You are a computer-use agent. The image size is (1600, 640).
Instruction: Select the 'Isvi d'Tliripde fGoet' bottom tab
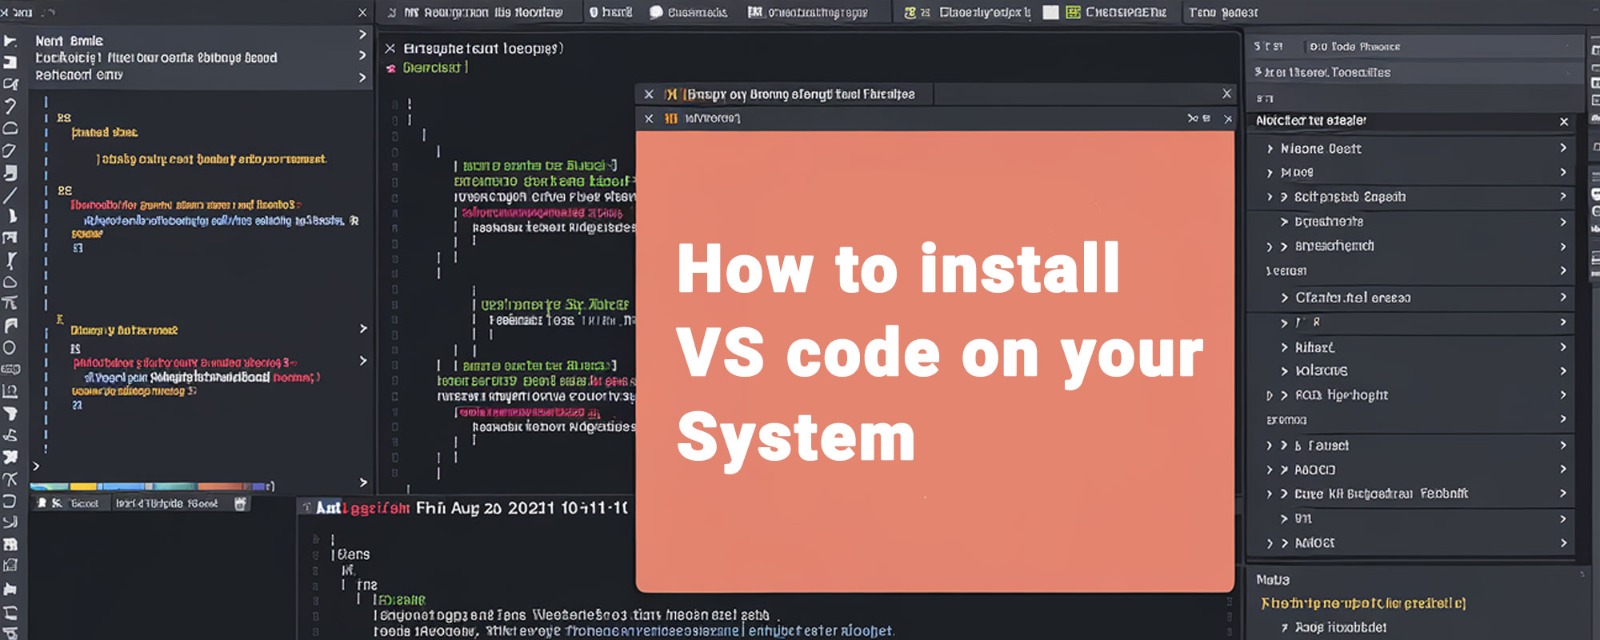click(x=167, y=504)
